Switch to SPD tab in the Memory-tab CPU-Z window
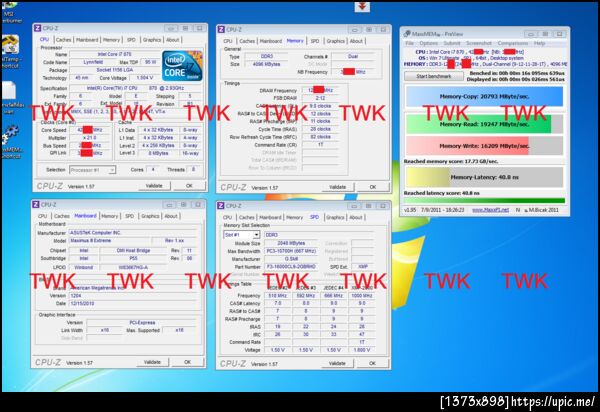The image size is (600, 412). (315, 41)
